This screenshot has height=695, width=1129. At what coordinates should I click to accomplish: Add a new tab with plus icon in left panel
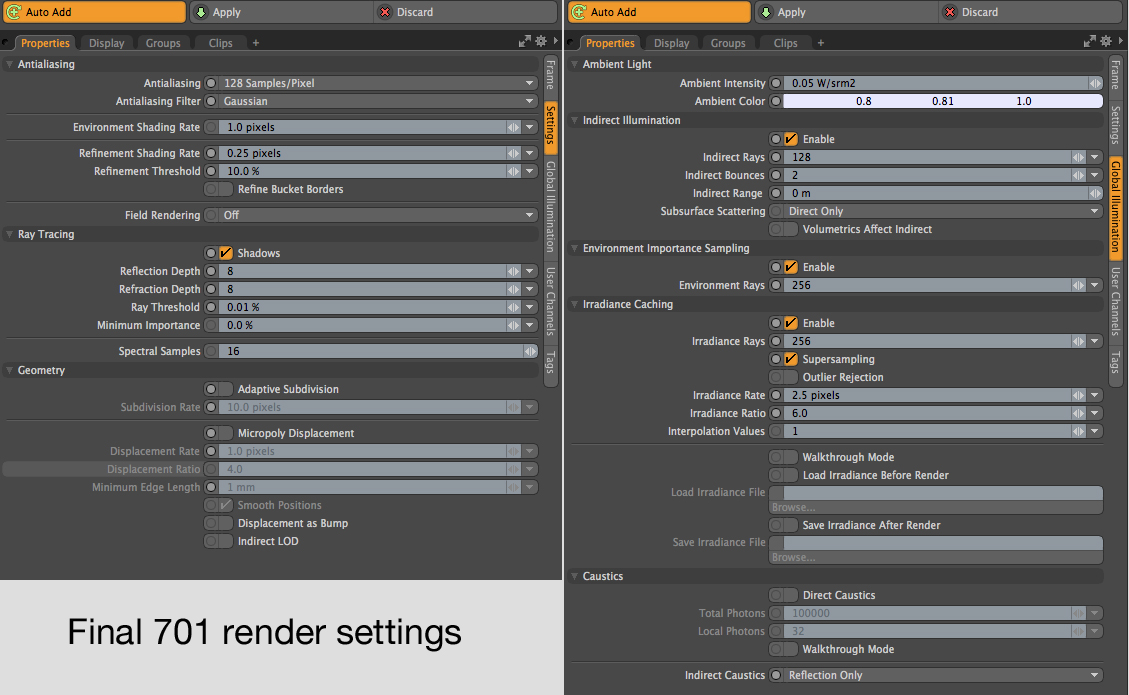click(255, 43)
